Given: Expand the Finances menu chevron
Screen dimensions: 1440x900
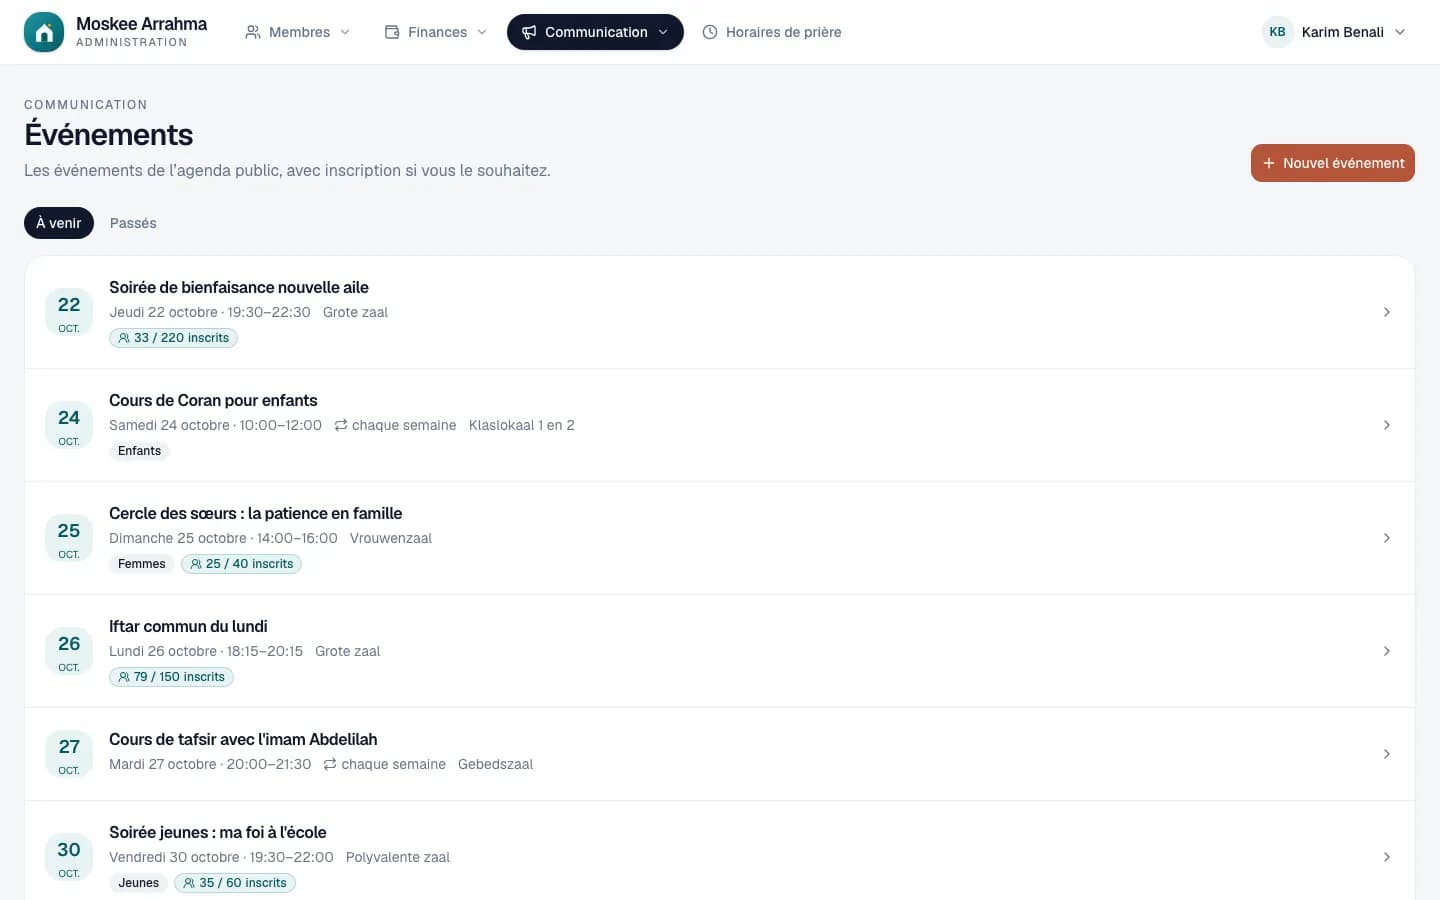Looking at the screenshot, I should click(x=482, y=32).
